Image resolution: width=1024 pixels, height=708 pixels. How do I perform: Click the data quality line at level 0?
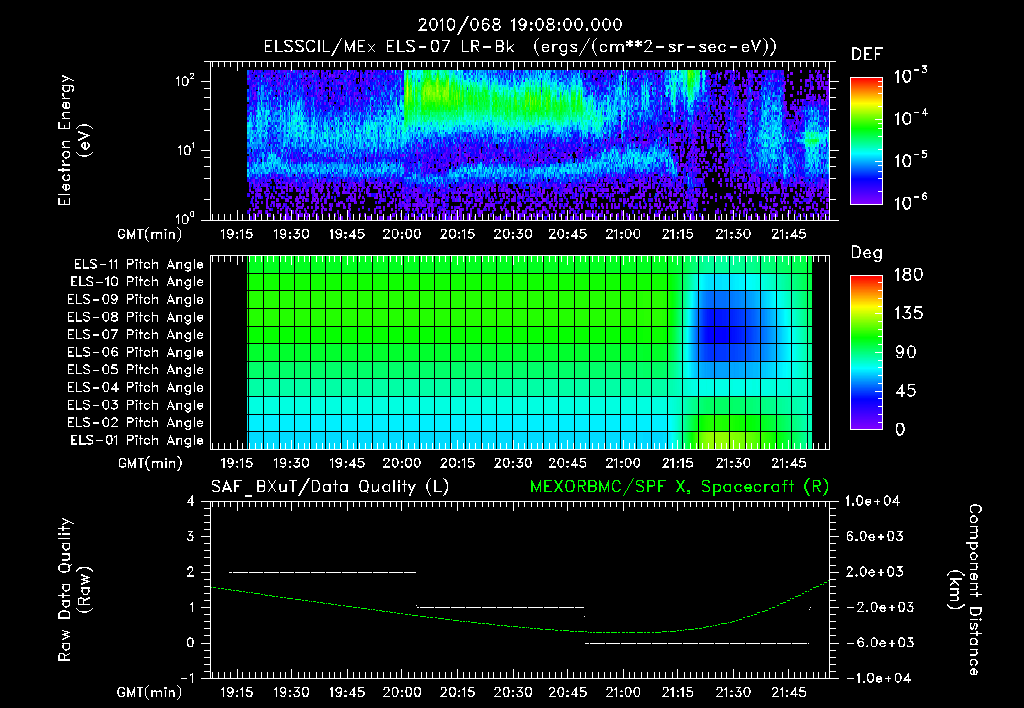click(697, 643)
